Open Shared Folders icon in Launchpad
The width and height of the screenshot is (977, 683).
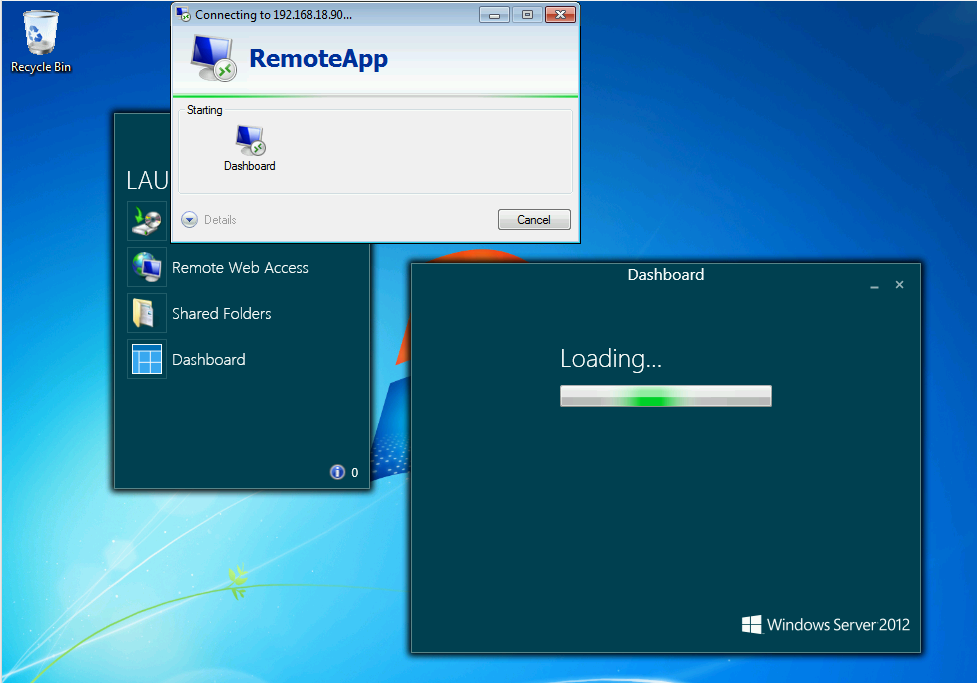pos(147,313)
